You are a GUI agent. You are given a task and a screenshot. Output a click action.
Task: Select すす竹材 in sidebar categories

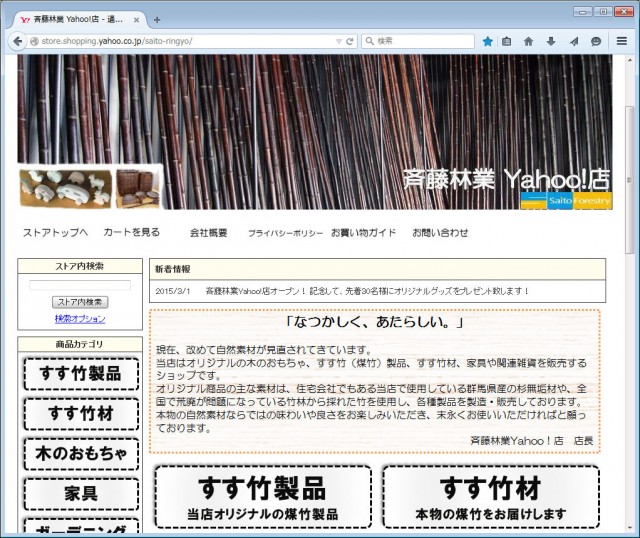[81, 414]
